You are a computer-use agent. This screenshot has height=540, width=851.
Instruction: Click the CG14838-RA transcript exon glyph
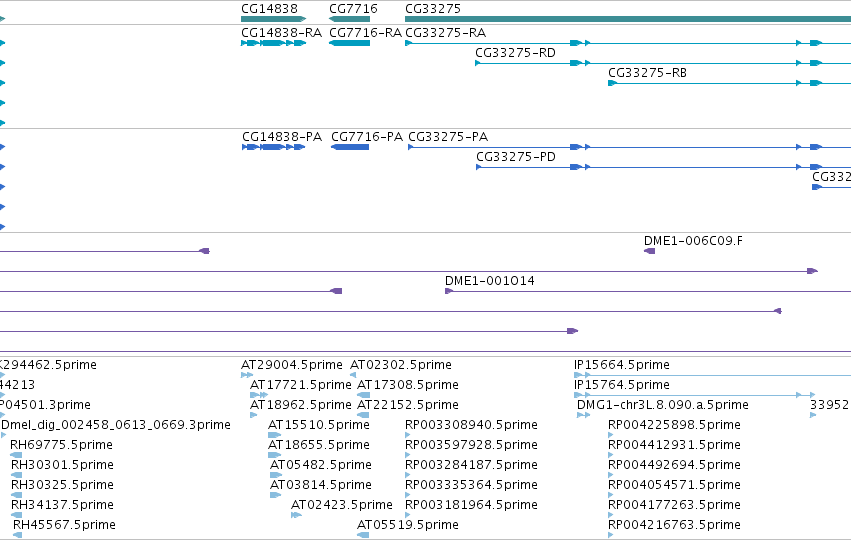(x=273, y=43)
